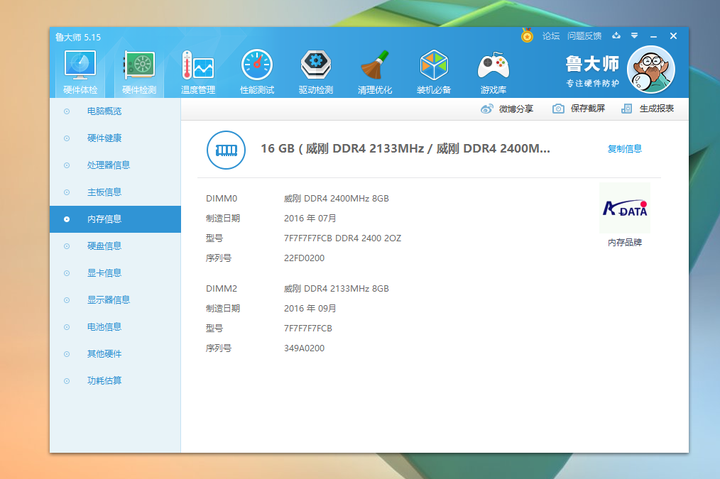Screen dimensions: 720x479
Task: Click the DIMM2 label
Action: (x=221, y=288)
